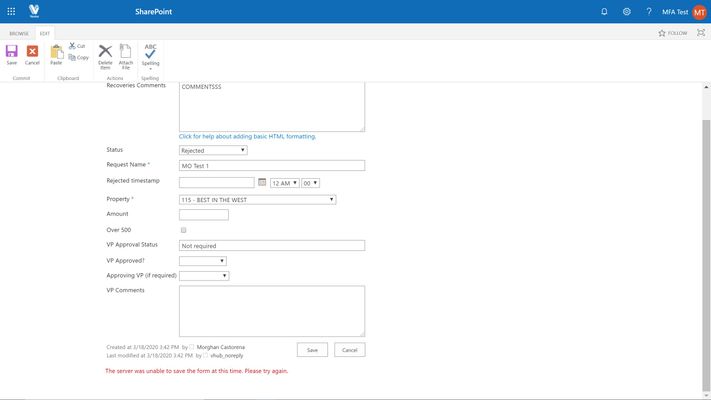Open the Approving VP dropdown

(204, 276)
